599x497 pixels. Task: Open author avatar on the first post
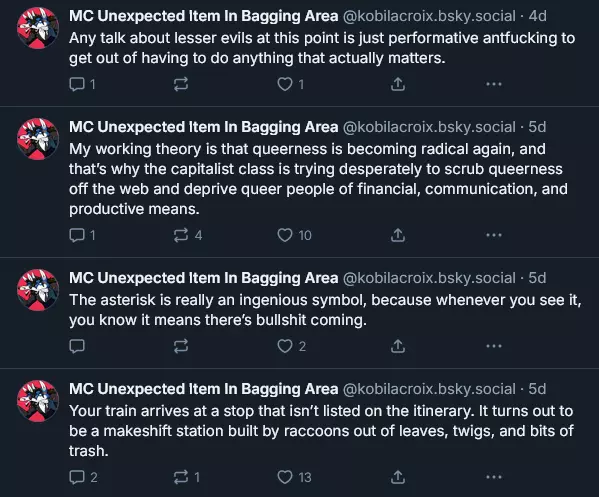(38, 28)
